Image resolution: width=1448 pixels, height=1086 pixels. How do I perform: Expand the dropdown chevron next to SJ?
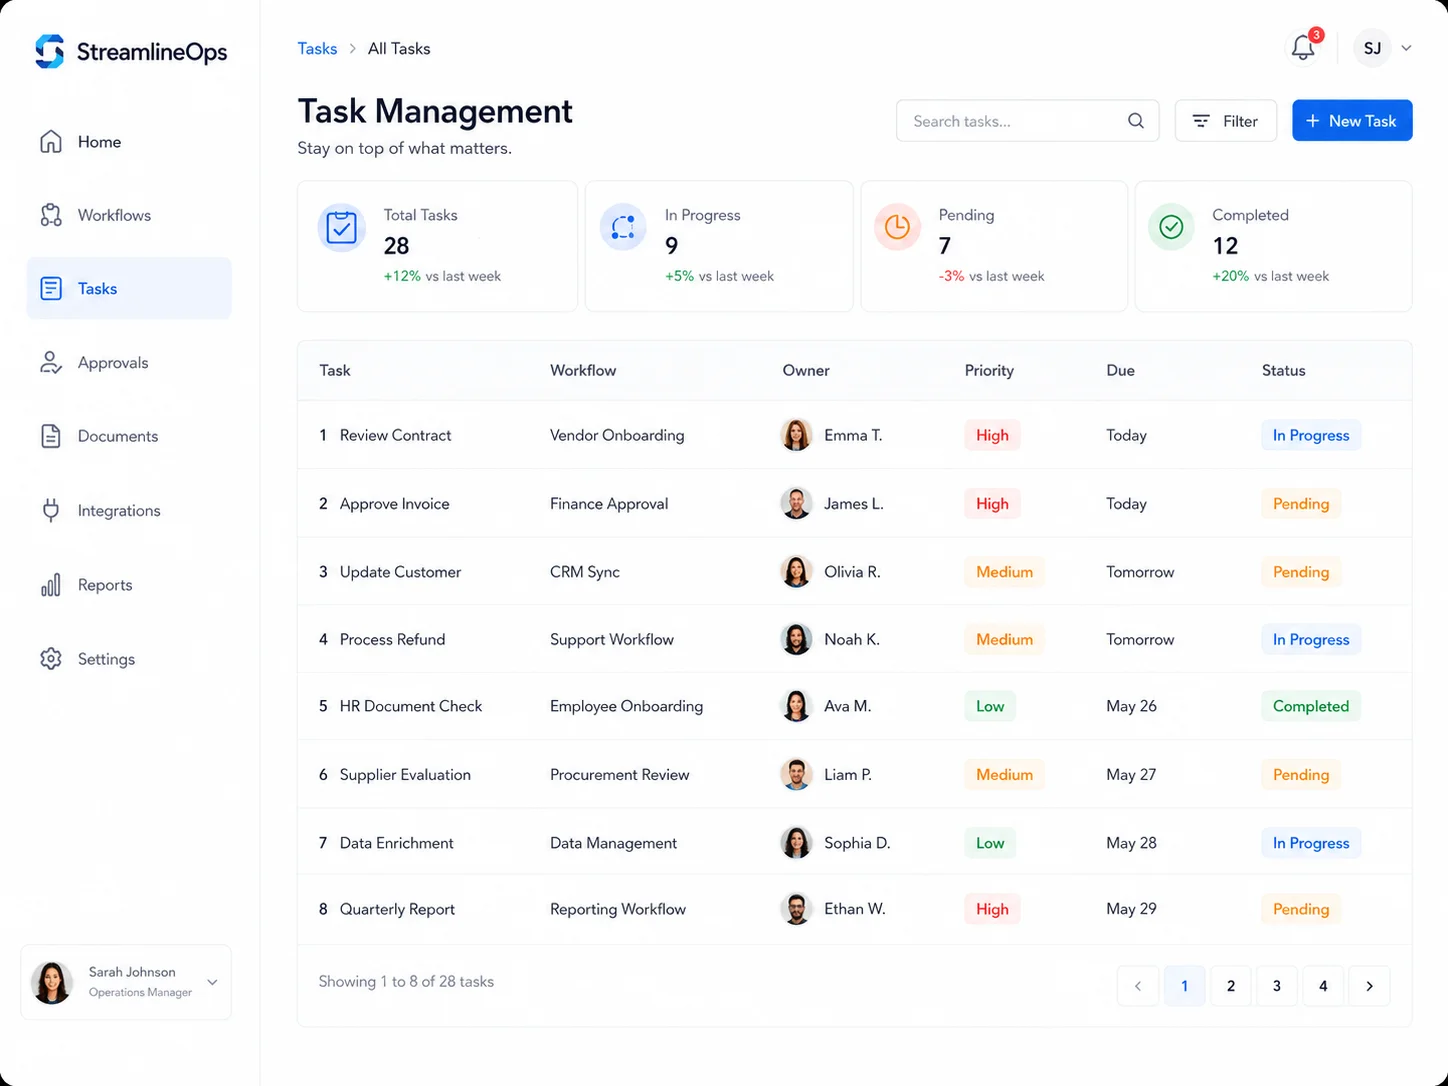pyautogui.click(x=1406, y=48)
